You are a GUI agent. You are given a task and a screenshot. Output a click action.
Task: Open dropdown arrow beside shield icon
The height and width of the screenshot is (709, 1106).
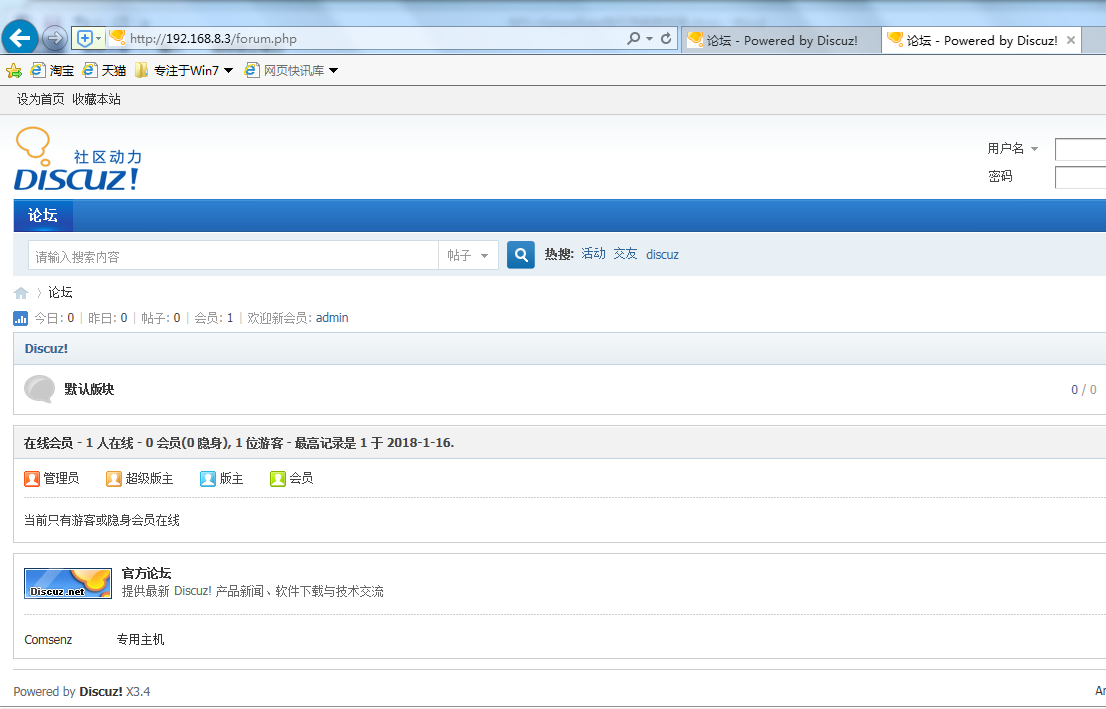click(x=99, y=38)
